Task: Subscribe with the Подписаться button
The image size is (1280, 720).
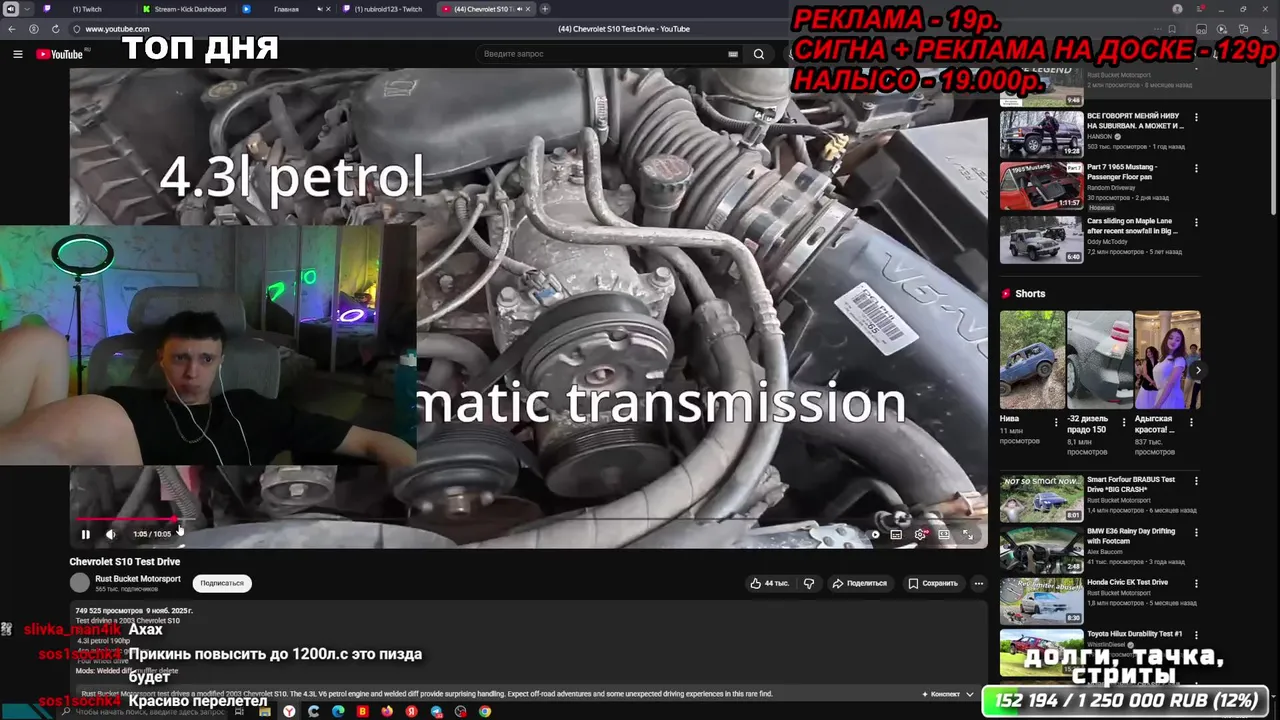Action: tap(222, 583)
